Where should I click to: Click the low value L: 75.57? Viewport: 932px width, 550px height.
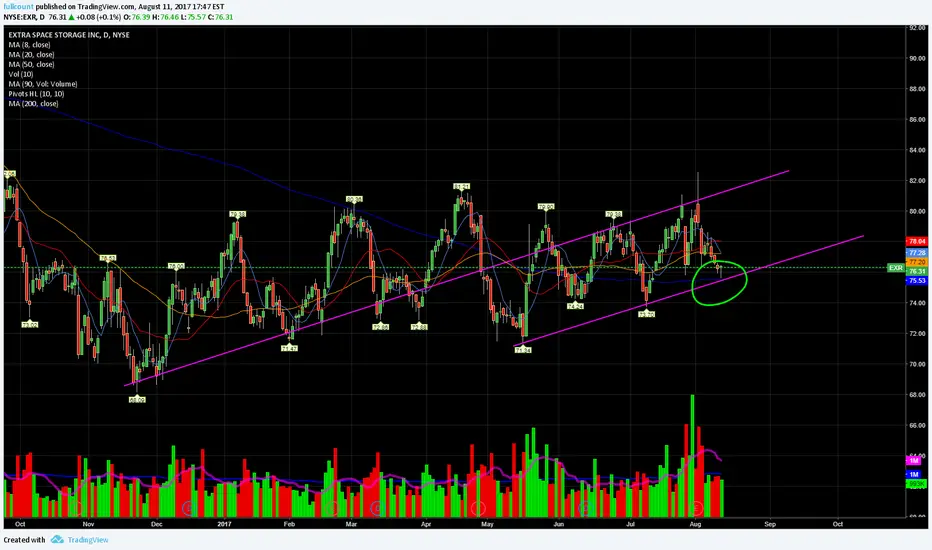pyautogui.click(x=193, y=17)
